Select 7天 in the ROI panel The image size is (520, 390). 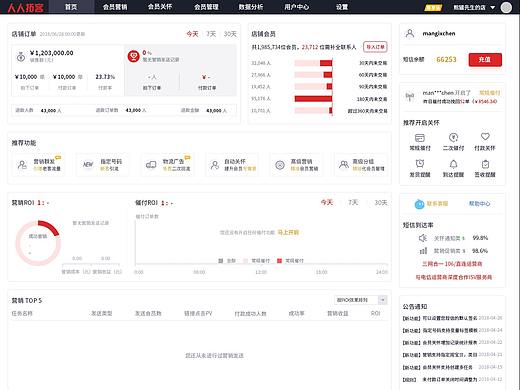tap(353, 202)
